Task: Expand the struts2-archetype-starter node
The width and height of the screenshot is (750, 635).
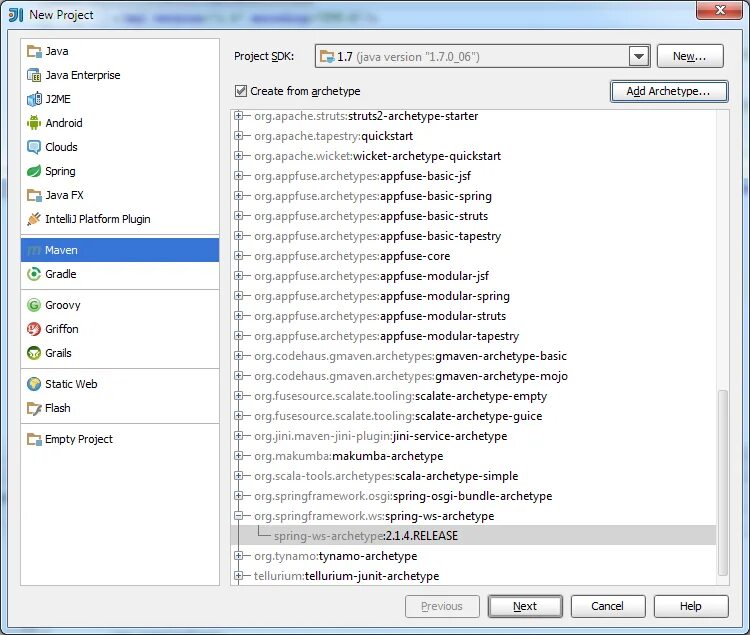Action: [238, 116]
